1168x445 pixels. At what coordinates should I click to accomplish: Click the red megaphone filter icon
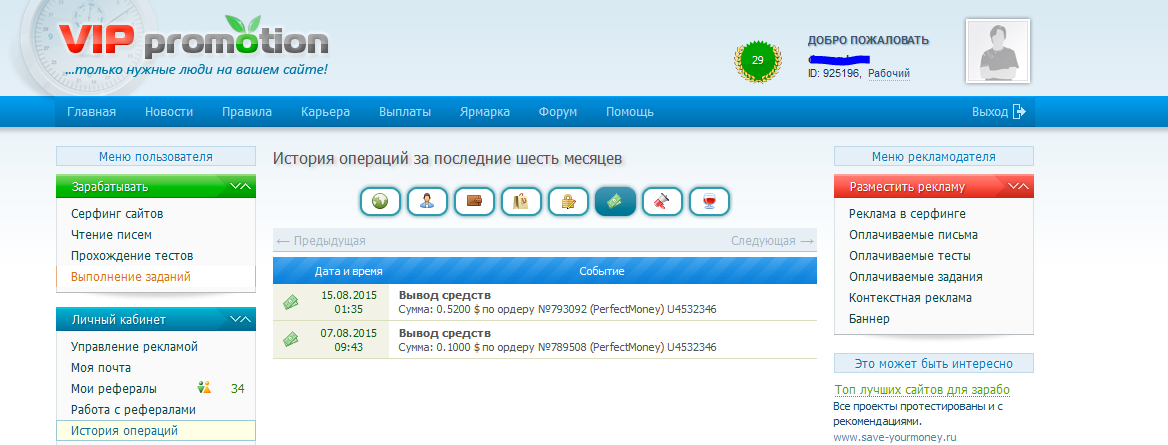pos(662,201)
